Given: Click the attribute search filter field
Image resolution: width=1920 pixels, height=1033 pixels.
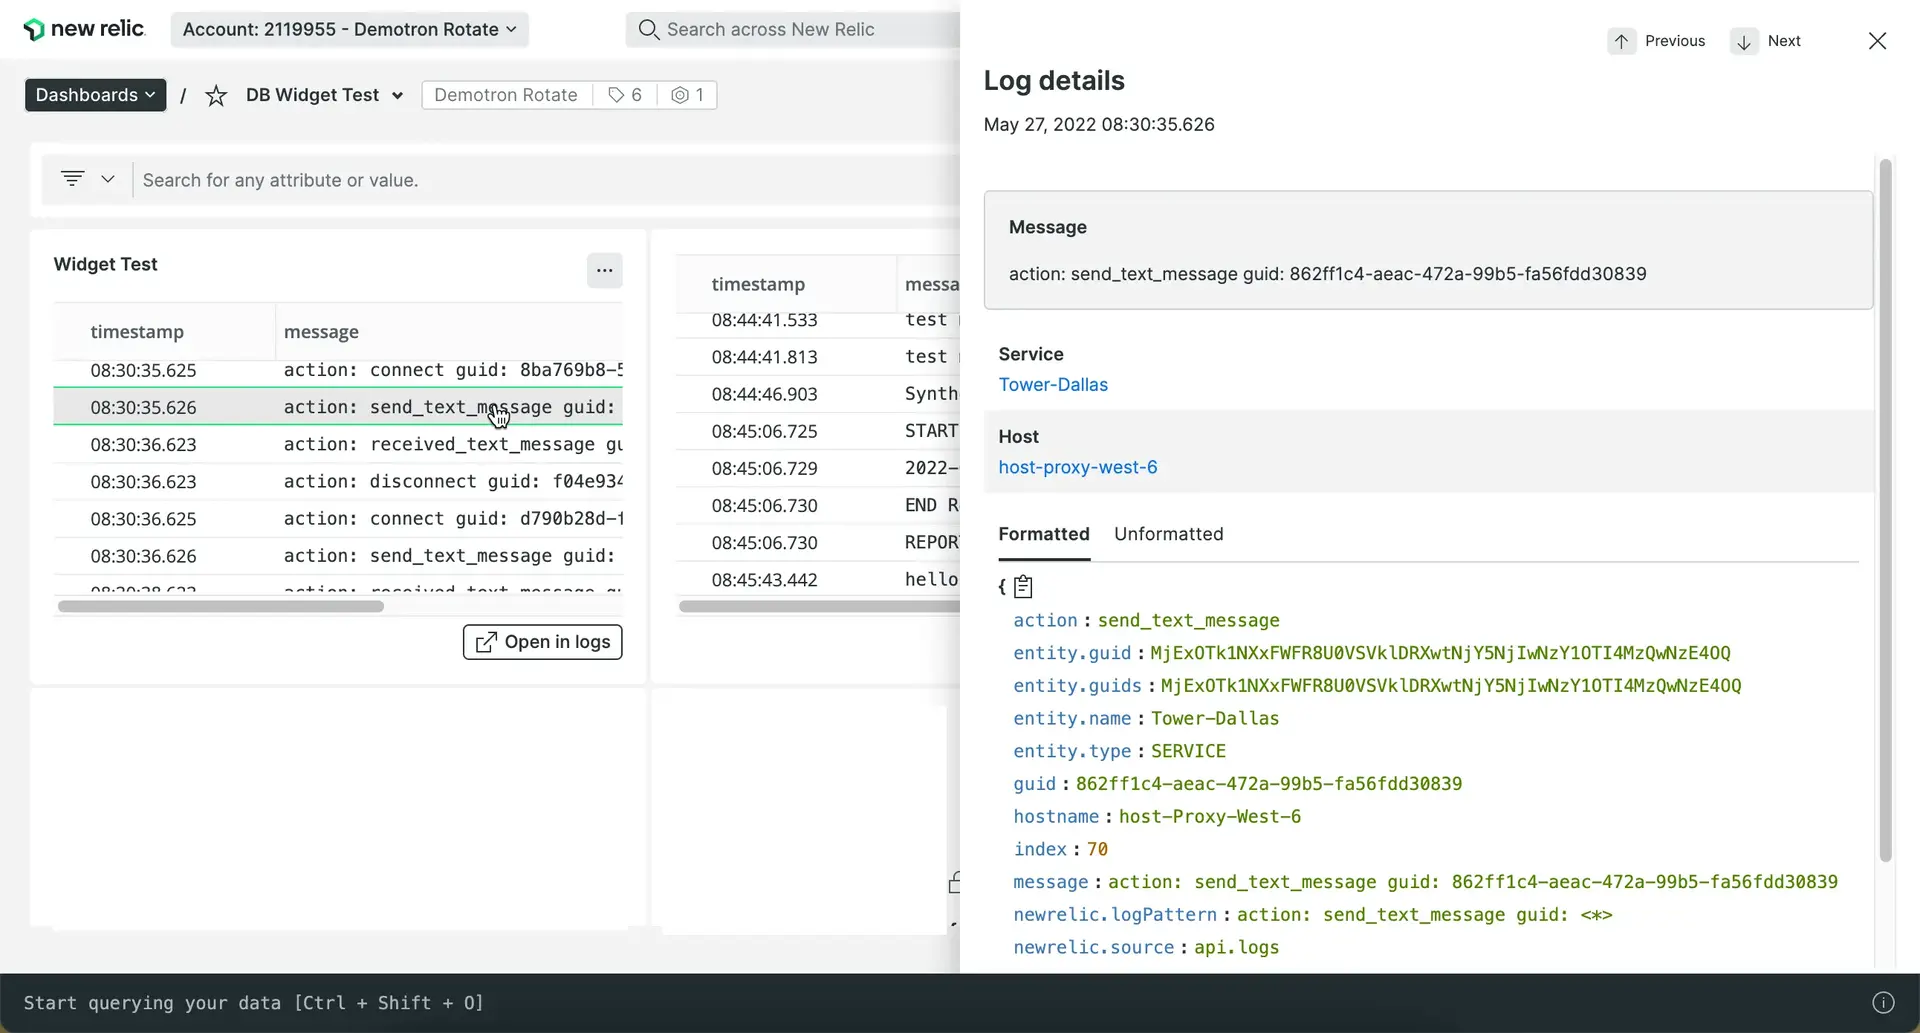Looking at the screenshot, I should click(540, 180).
